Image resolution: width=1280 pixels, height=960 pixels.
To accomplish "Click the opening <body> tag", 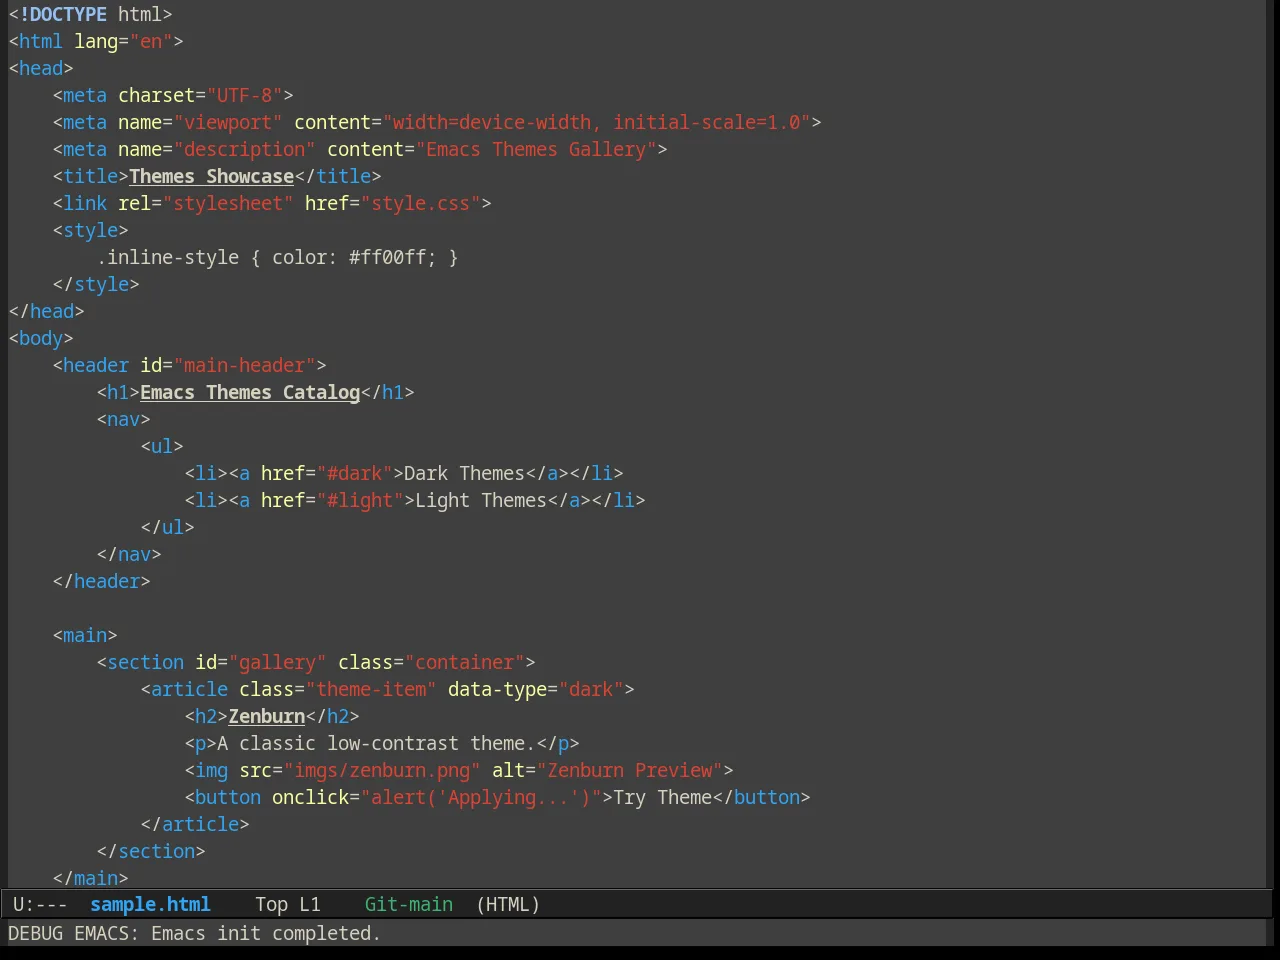I will [40, 338].
